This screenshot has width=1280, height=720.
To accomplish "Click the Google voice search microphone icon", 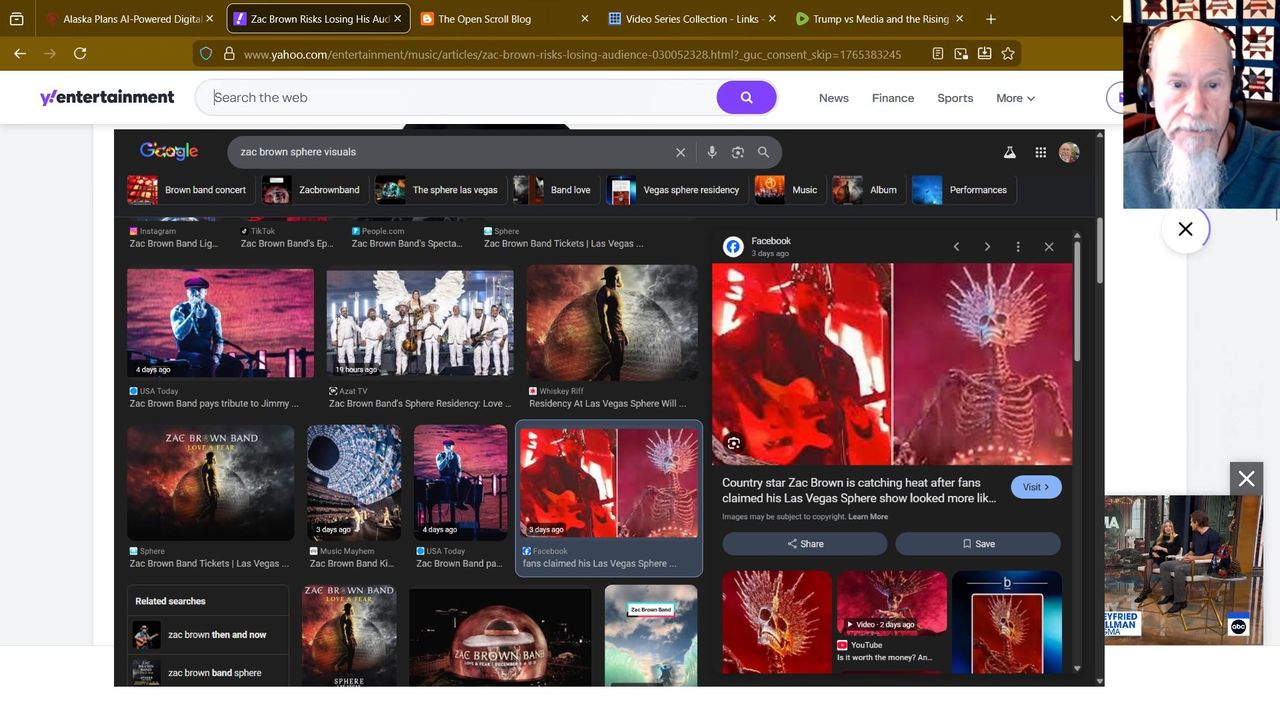I will click(x=712, y=152).
